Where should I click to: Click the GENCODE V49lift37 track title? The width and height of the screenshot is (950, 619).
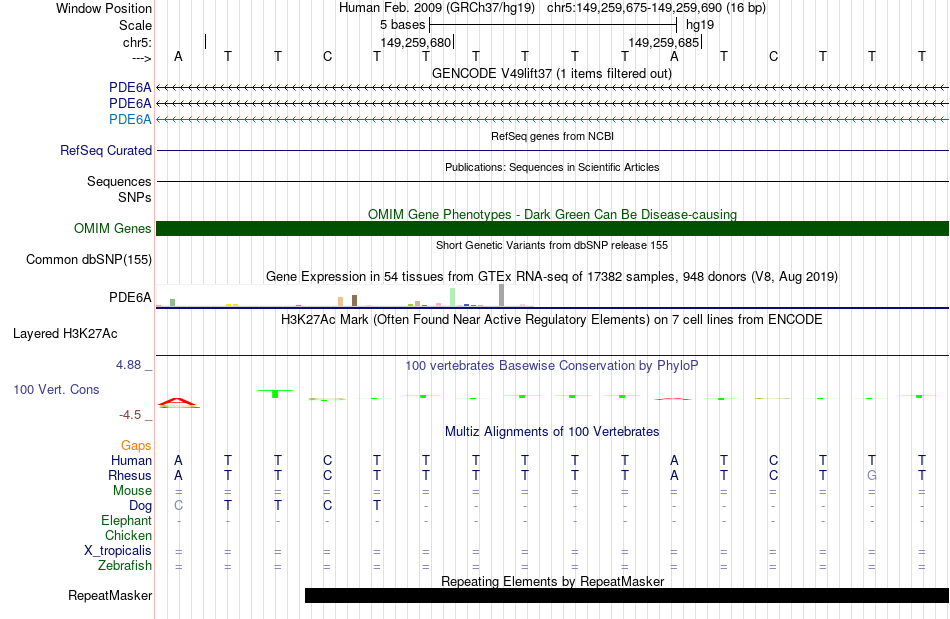[551, 74]
